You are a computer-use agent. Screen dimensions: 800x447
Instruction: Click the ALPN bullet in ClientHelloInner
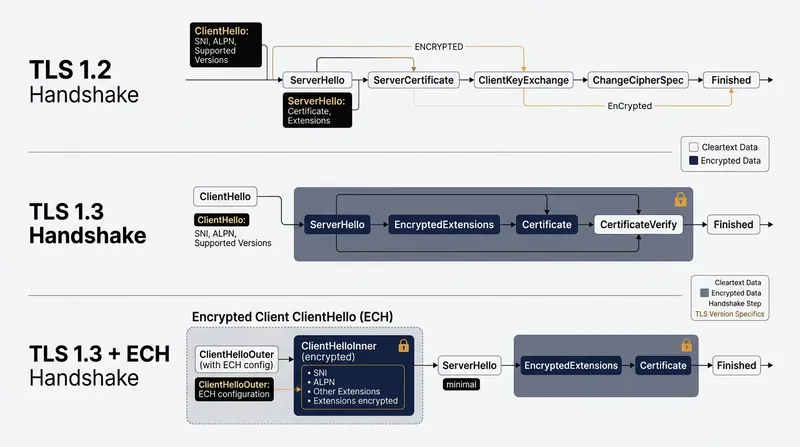321,382
